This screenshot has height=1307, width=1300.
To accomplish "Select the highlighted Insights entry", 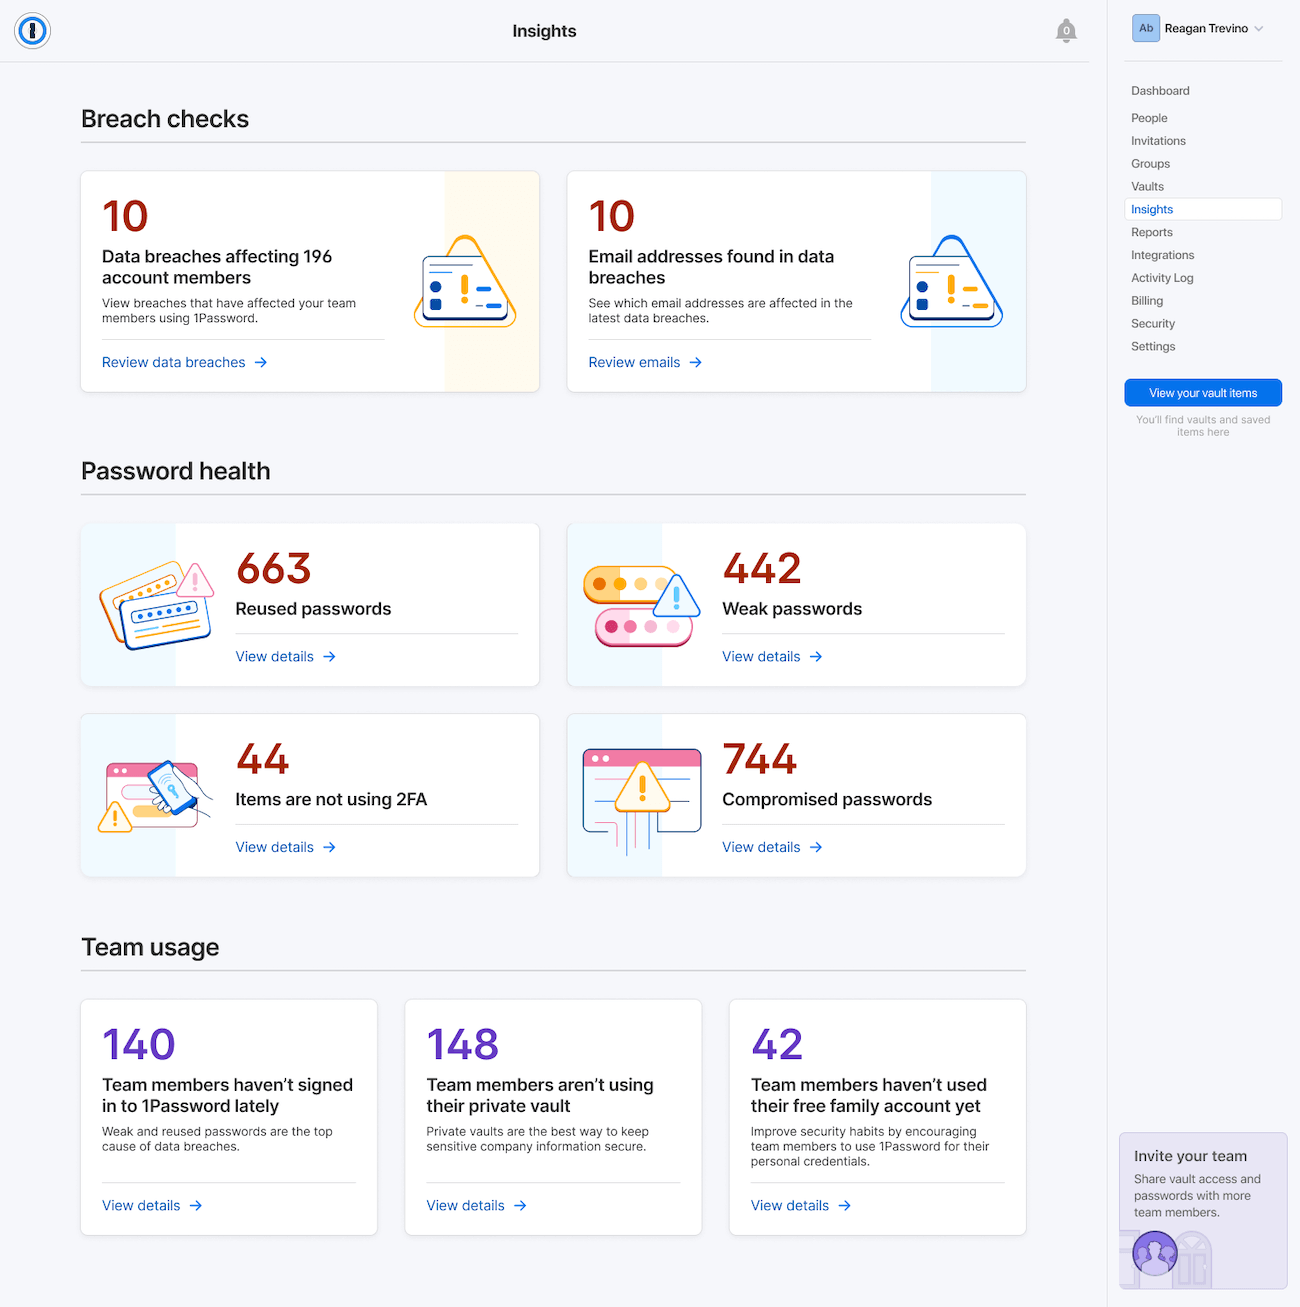I will pyautogui.click(x=1152, y=209).
